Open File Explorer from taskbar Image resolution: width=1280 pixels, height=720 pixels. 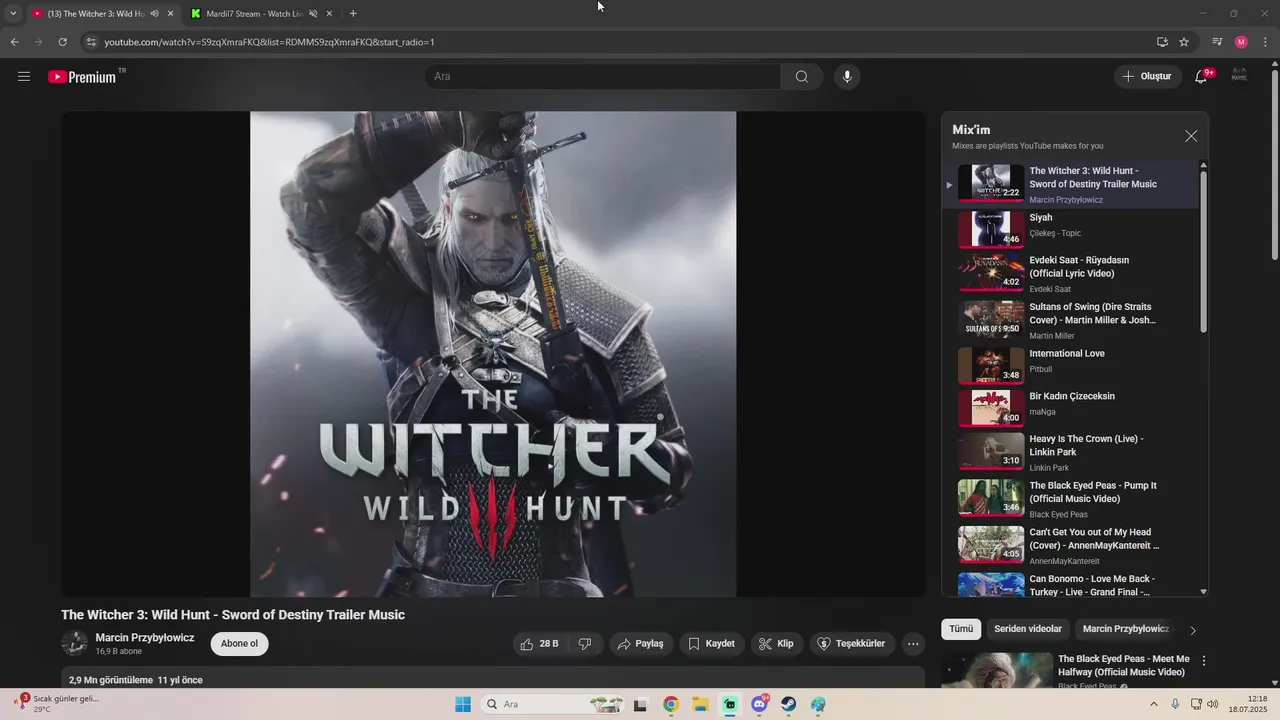(x=700, y=704)
